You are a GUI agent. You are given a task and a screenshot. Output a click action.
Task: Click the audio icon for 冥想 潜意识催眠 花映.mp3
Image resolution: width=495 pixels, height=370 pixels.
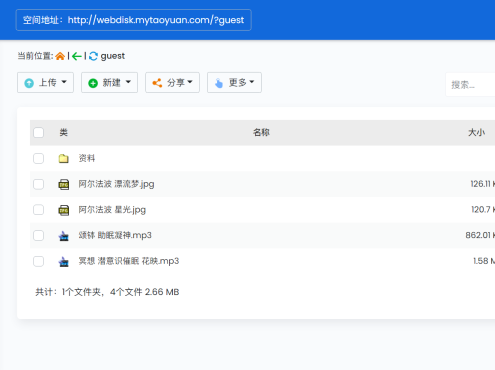tap(64, 261)
